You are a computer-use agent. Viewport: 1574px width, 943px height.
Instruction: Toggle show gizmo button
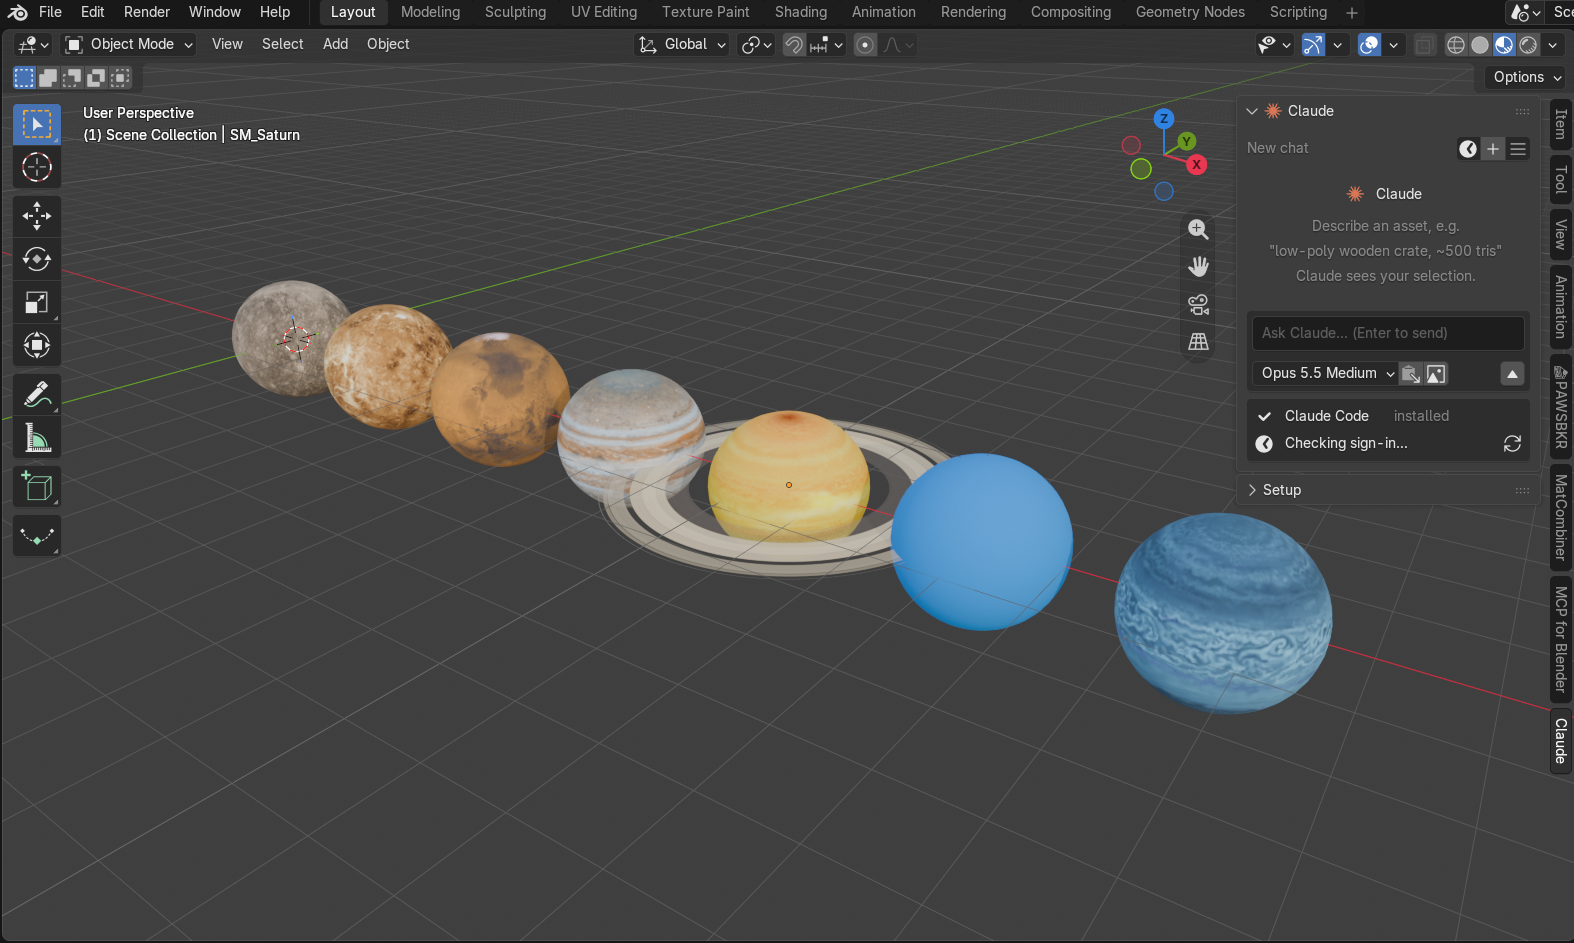tap(1313, 44)
